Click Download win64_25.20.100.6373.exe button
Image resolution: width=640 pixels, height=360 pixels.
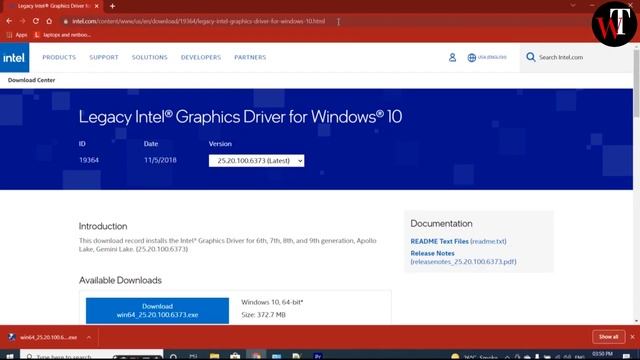(x=157, y=311)
